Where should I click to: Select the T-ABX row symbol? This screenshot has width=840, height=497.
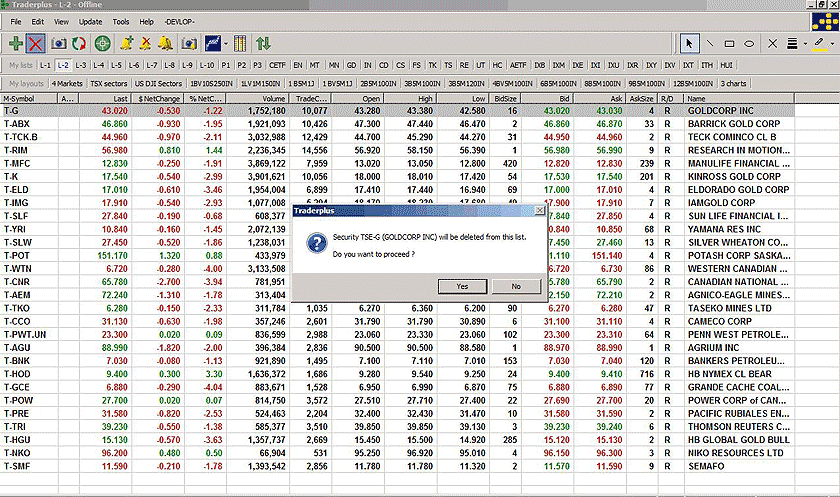pos(17,124)
